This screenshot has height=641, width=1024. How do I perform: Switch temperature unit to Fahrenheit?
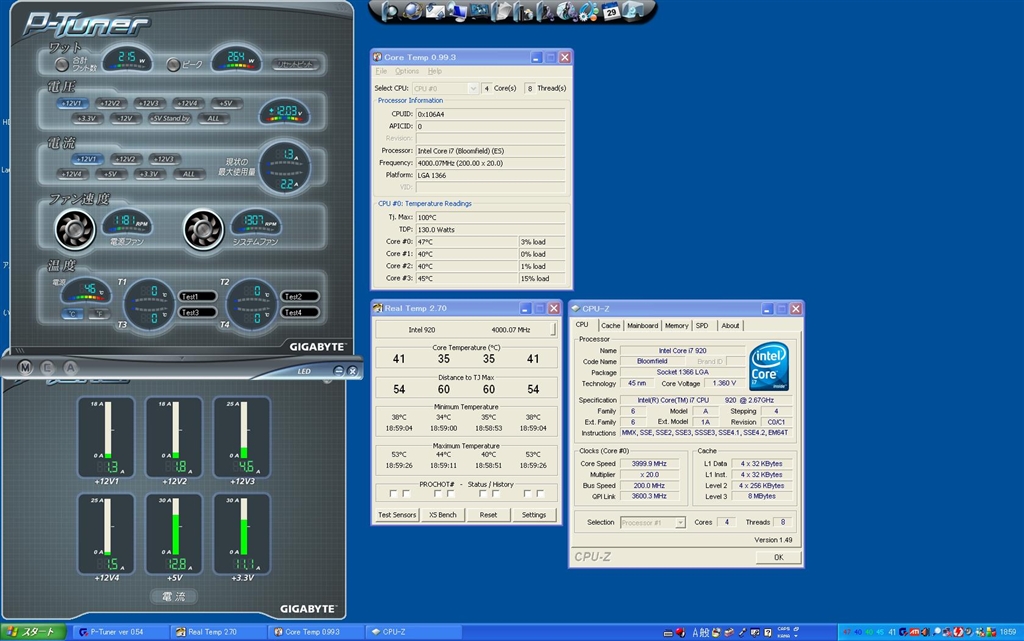98,313
